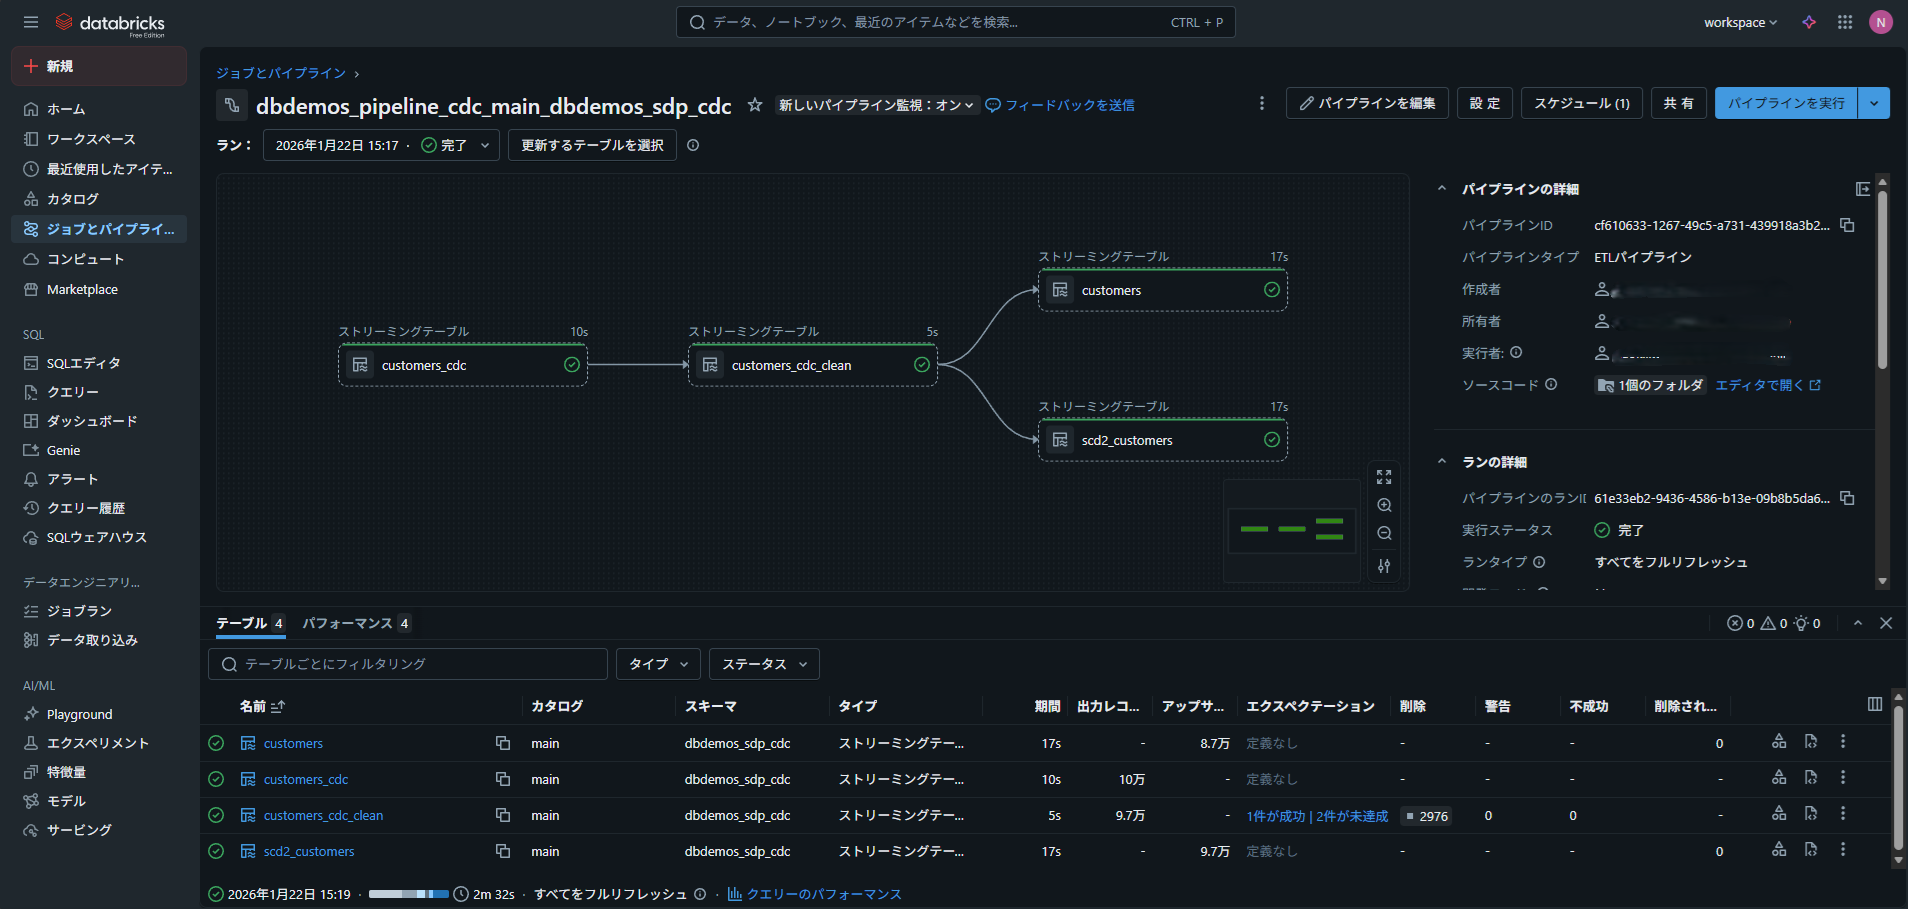
Task: Zoom out of the pipeline graph
Action: click(1384, 533)
